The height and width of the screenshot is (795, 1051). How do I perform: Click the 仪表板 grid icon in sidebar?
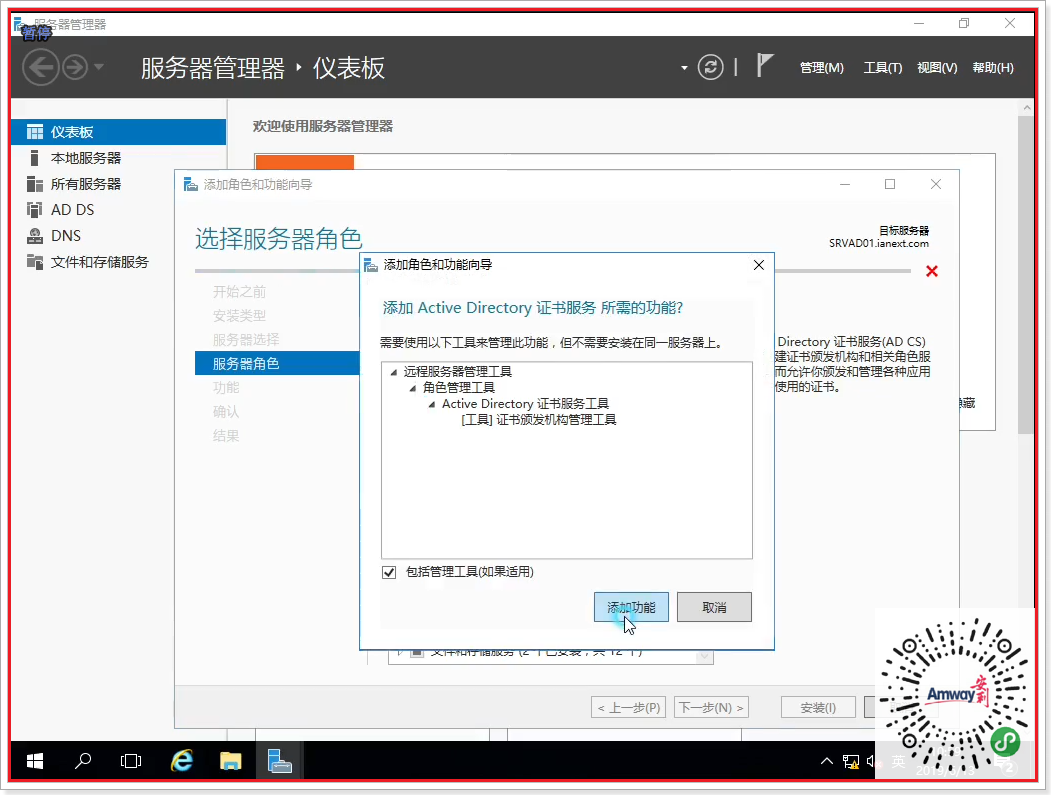pos(34,132)
